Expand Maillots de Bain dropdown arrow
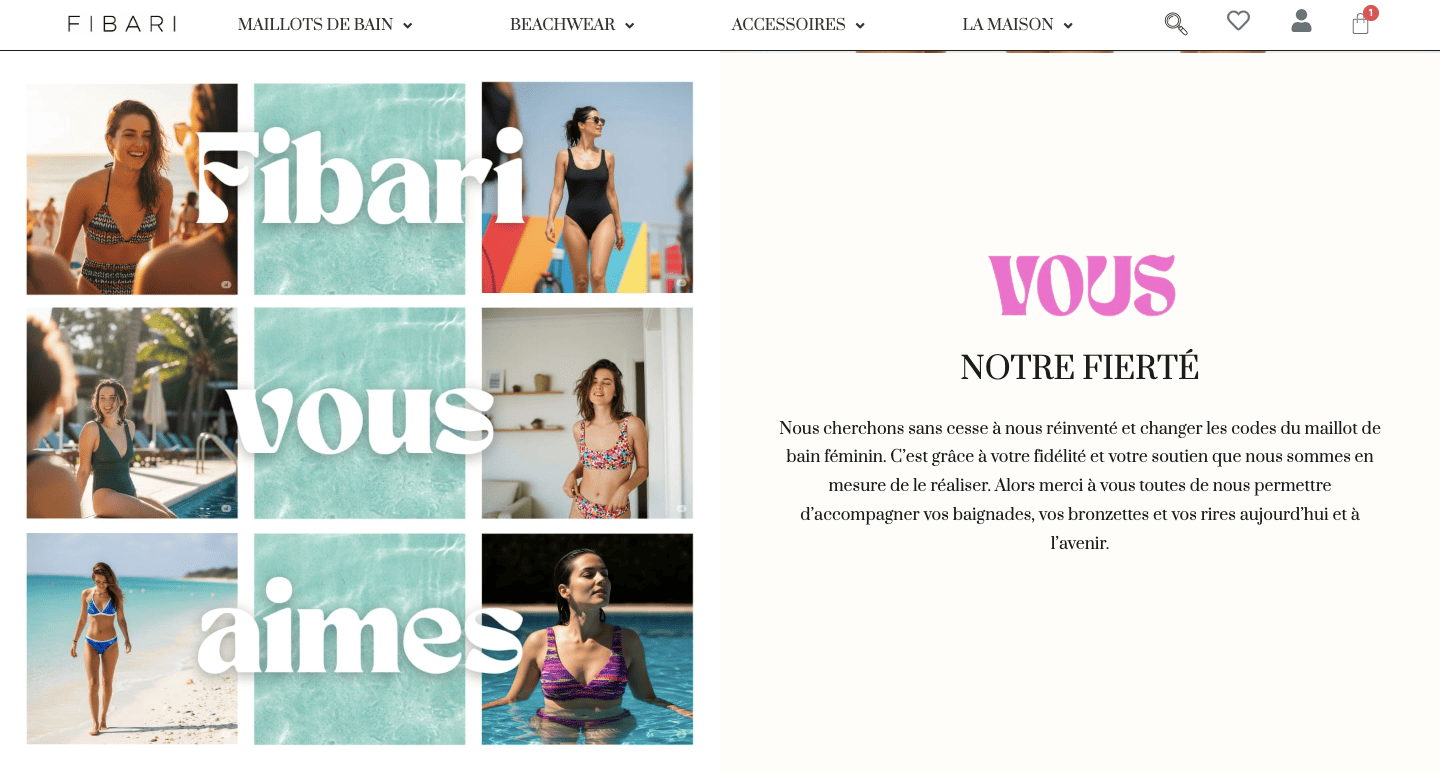The width and height of the screenshot is (1440, 780). click(x=408, y=26)
